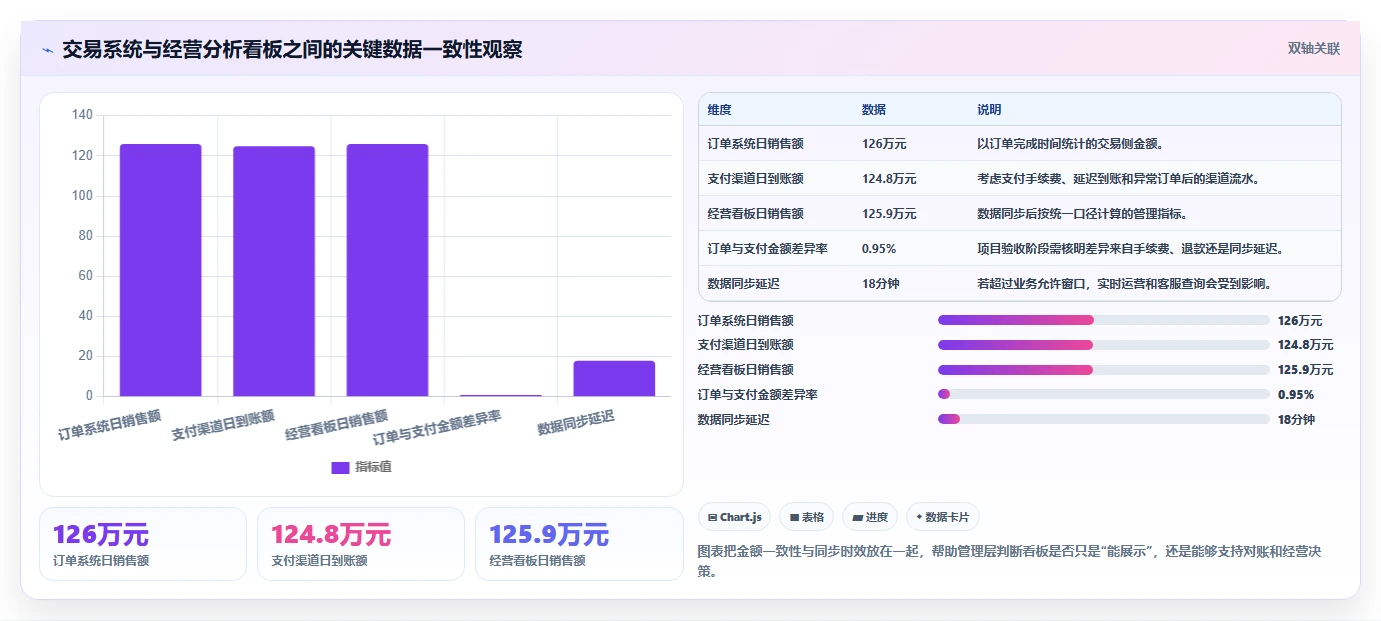
Task: Click the 数据同步后按统一口径计算的管理指标 description
Action: [1082, 214]
